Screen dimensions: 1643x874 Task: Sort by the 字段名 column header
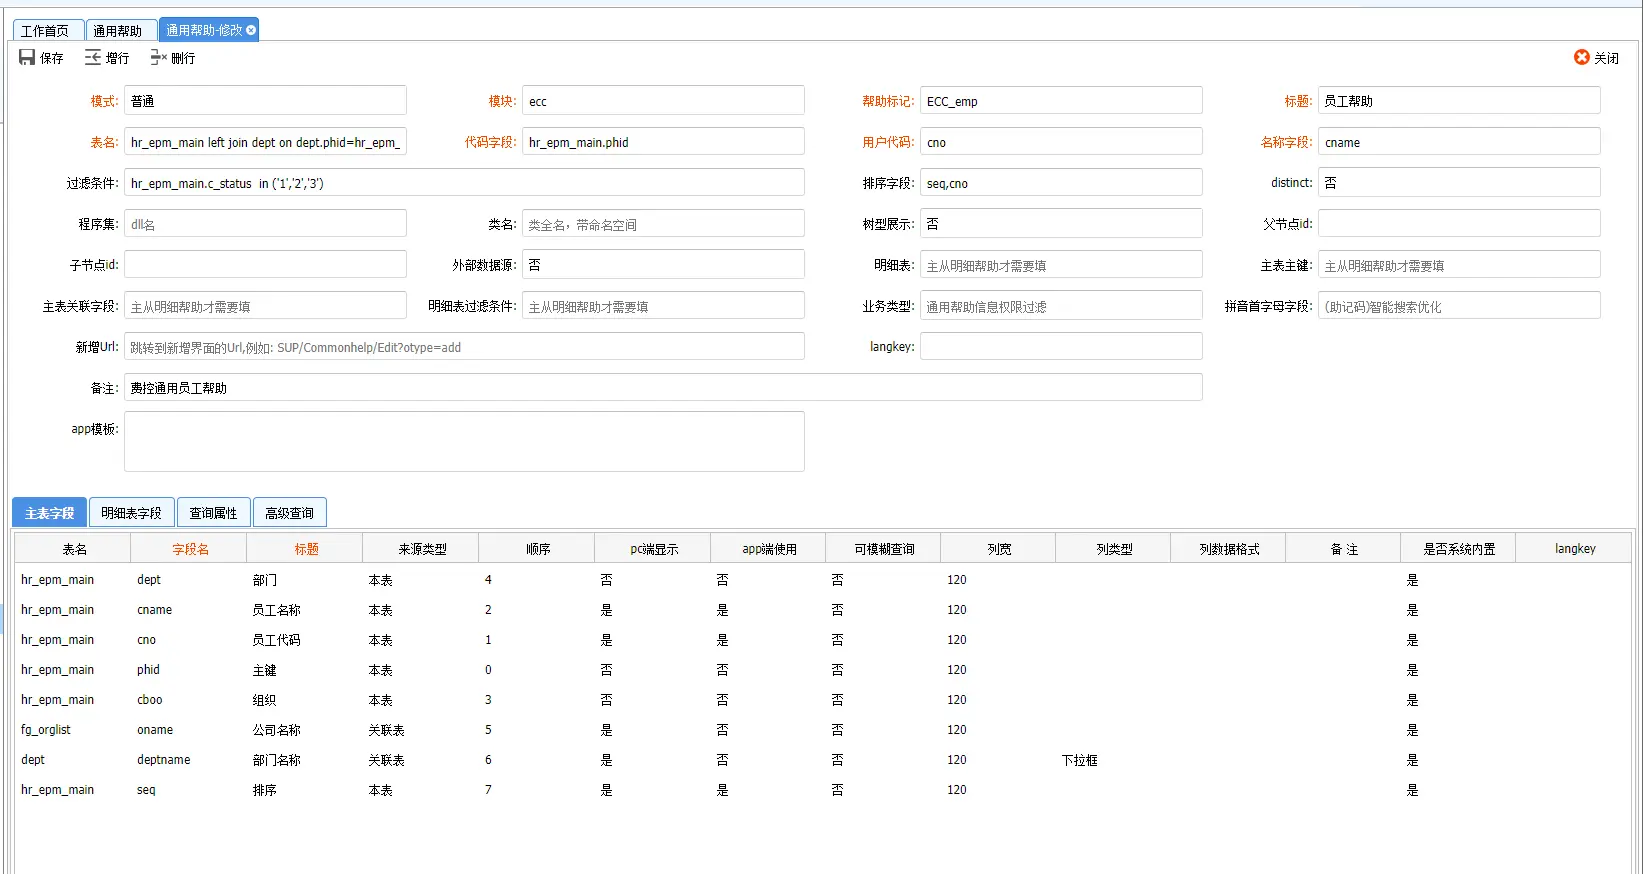pyautogui.click(x=190, y=548)
